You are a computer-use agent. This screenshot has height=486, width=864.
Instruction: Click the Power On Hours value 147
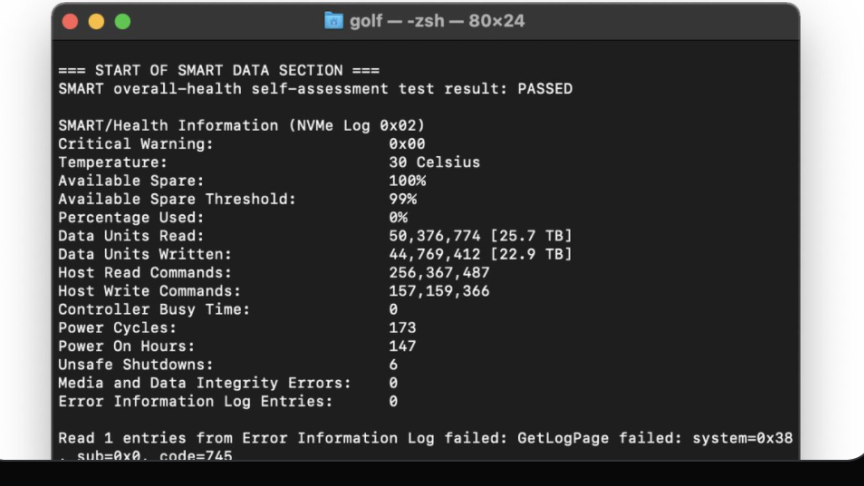(402, 346)
